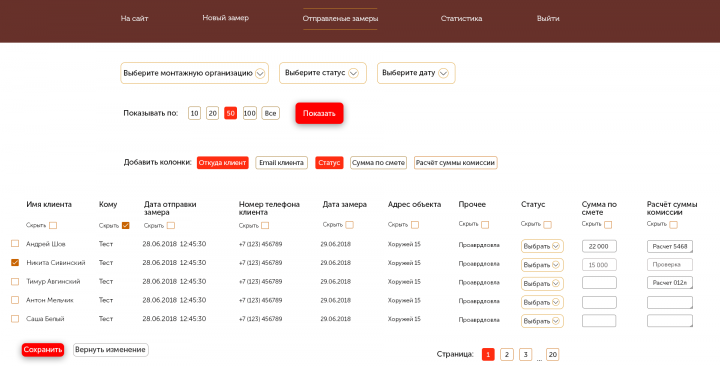Click 'Выйти' to log out

click(548, 19)
